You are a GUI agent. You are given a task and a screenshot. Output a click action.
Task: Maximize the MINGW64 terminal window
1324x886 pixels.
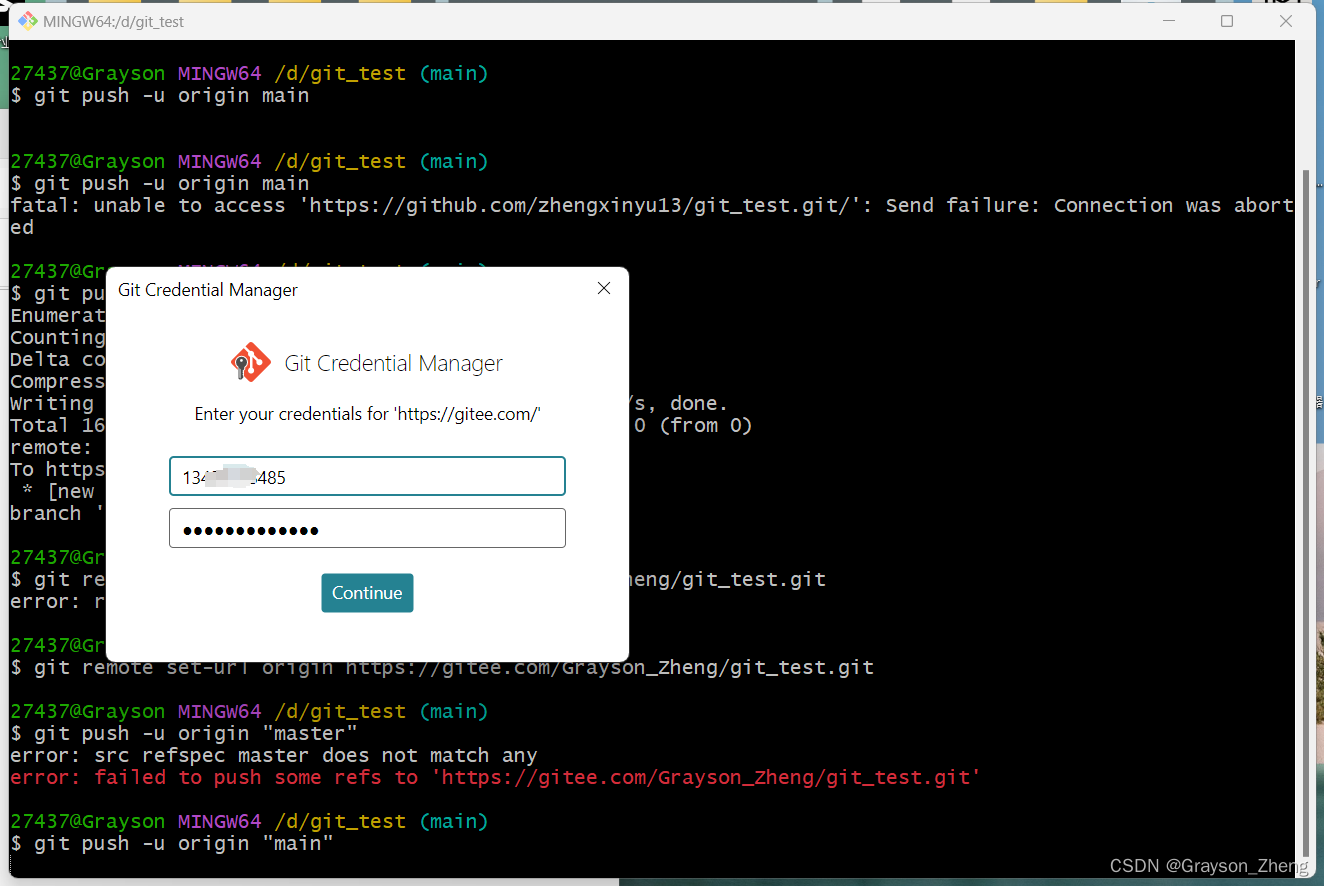point(1227,21)
